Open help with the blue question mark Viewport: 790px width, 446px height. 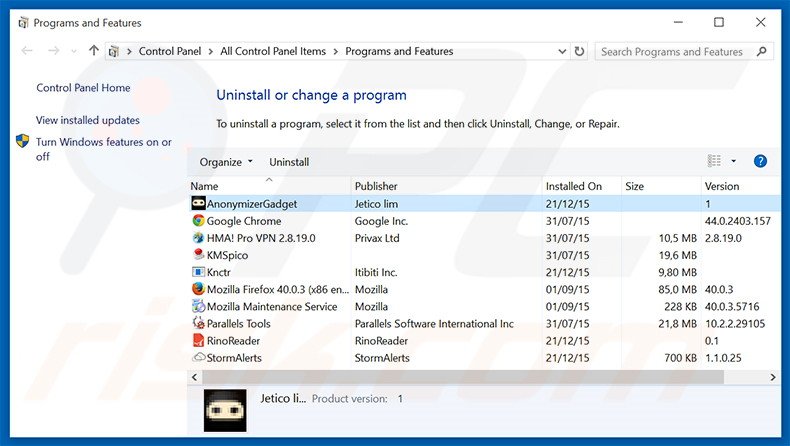point(760,161)
